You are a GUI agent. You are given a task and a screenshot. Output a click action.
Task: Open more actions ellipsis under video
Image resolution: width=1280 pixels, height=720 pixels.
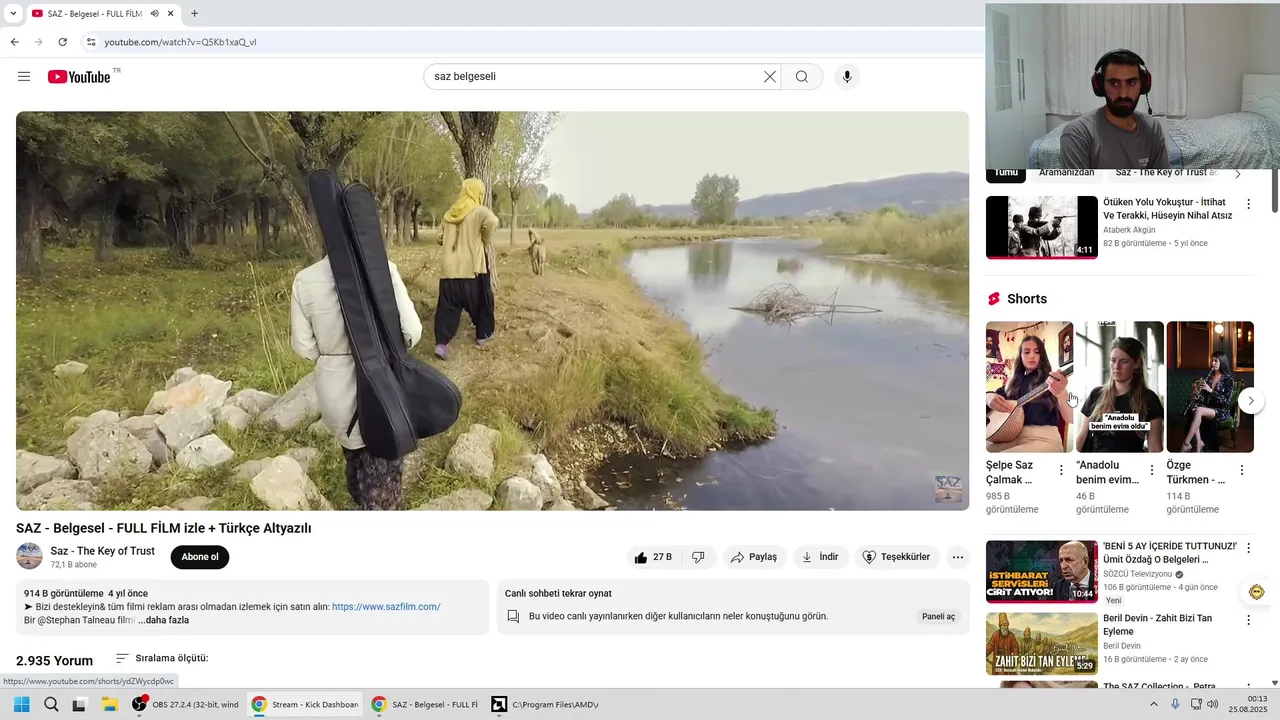tap(958, 557)
